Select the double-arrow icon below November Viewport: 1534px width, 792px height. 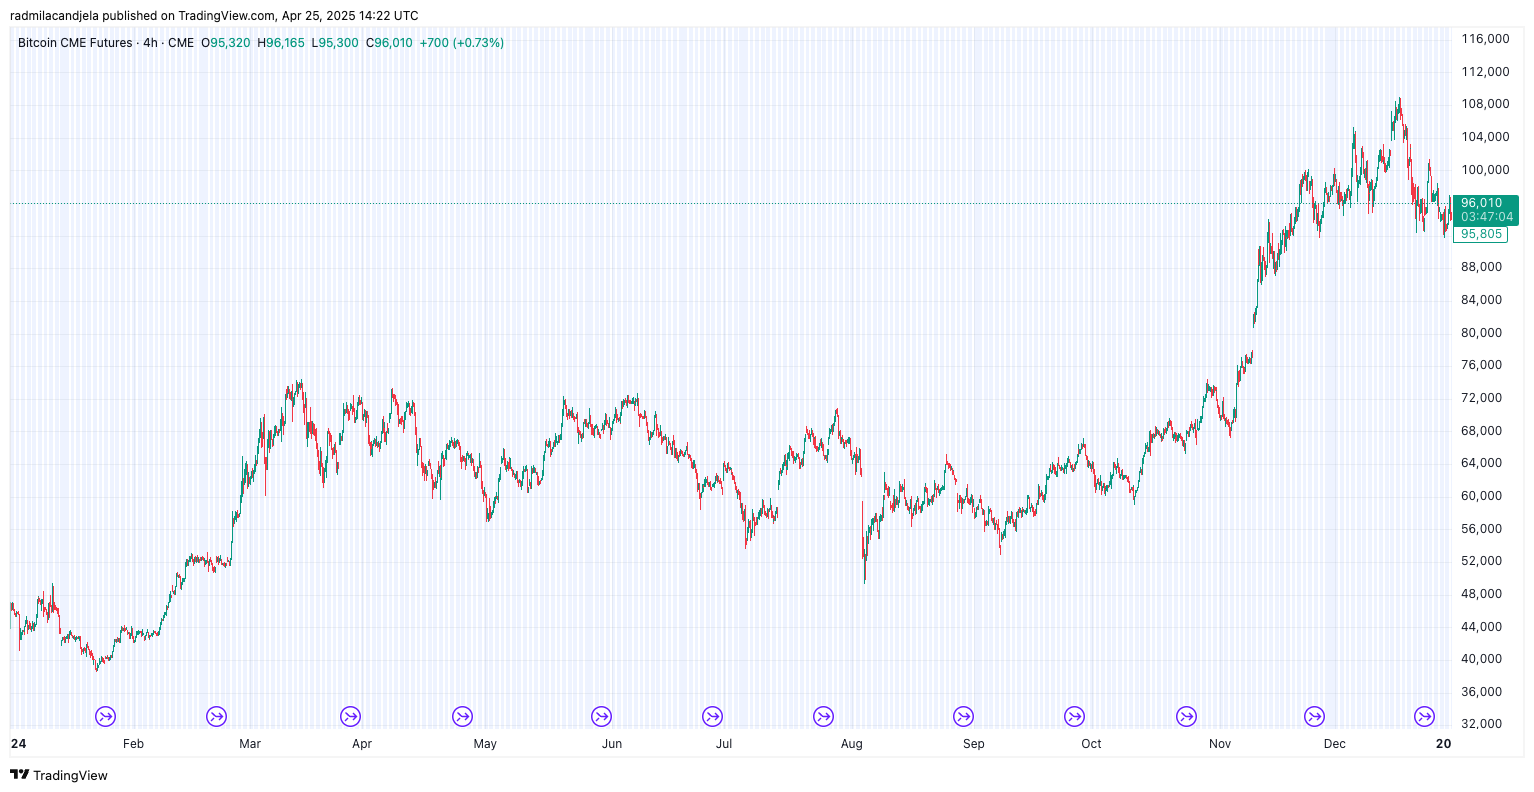tap(1186, 716)
